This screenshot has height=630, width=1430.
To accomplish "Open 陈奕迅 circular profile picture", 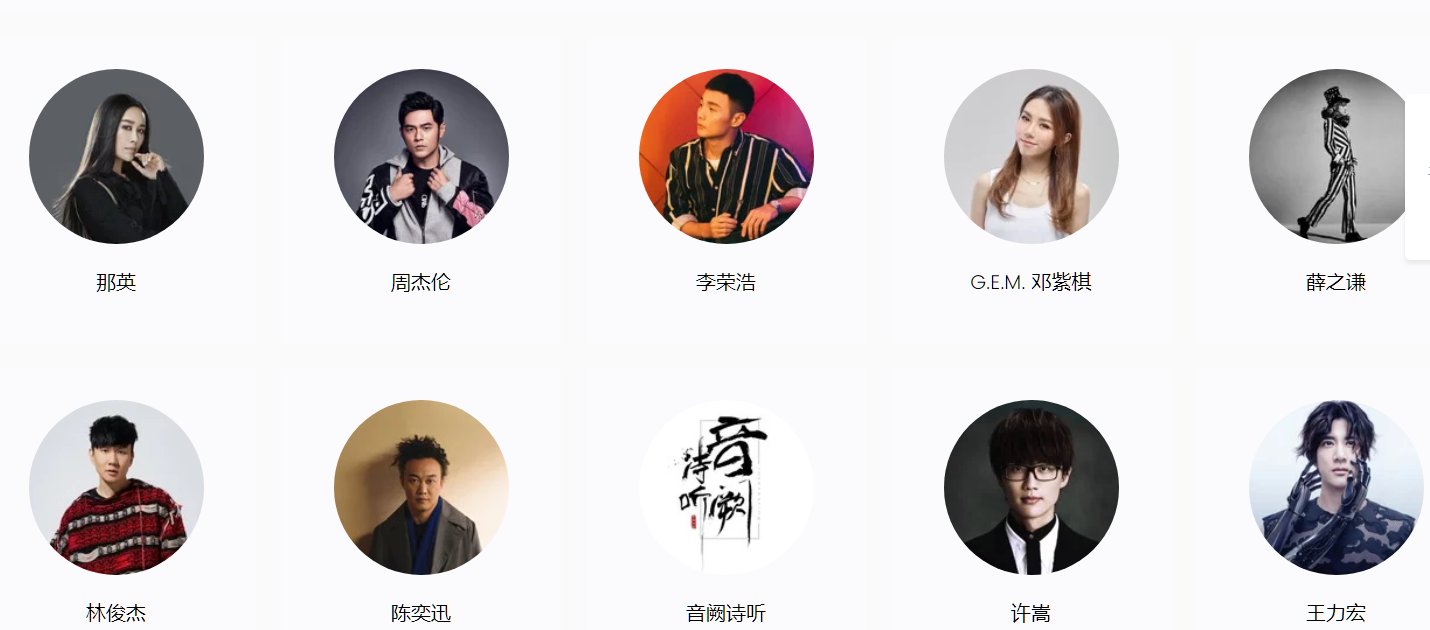I will point(421,487).
